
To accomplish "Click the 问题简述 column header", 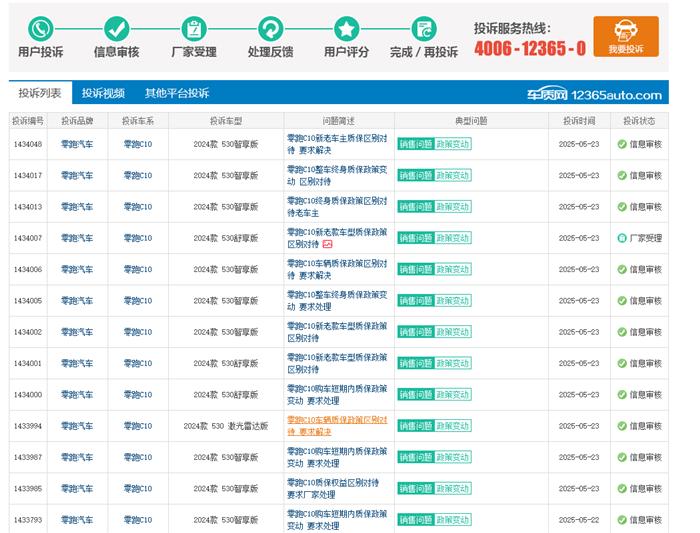I will (x=339, y=121).
